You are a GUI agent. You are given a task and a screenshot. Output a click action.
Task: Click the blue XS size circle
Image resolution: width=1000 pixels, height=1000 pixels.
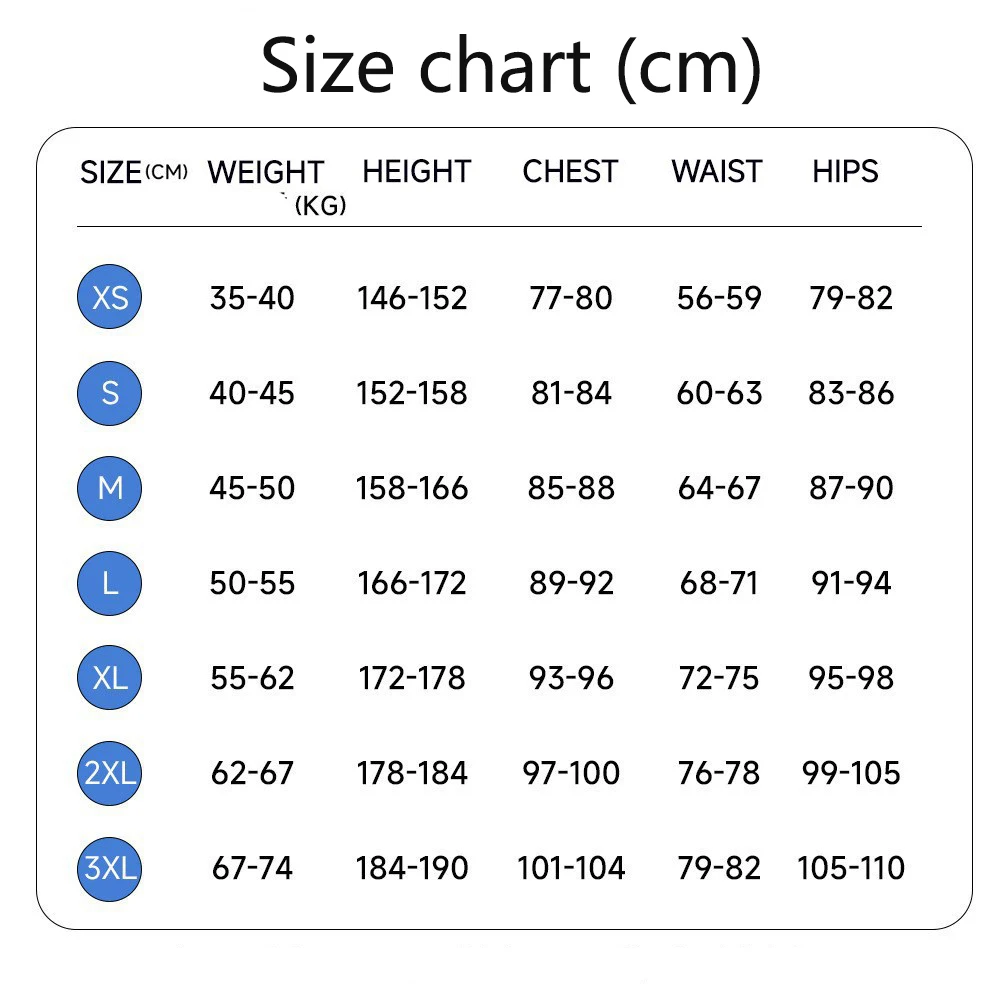(110, 297)
